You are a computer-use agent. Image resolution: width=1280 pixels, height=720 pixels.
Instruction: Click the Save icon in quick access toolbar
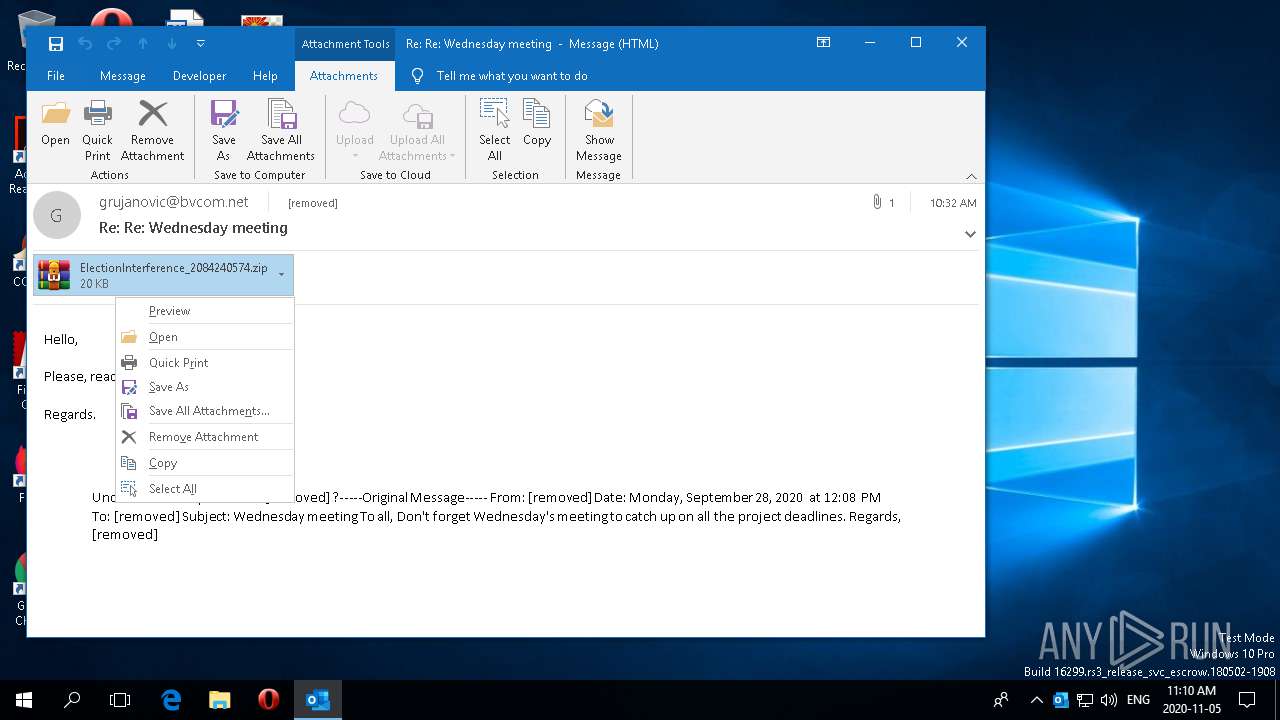[x=56, y=43]
